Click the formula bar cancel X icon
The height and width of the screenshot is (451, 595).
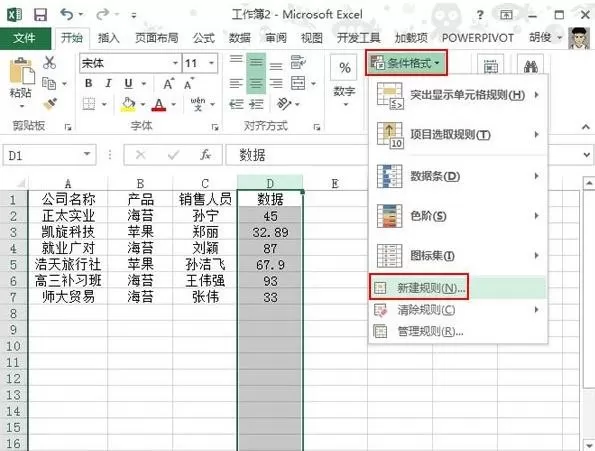click(140, 155)
